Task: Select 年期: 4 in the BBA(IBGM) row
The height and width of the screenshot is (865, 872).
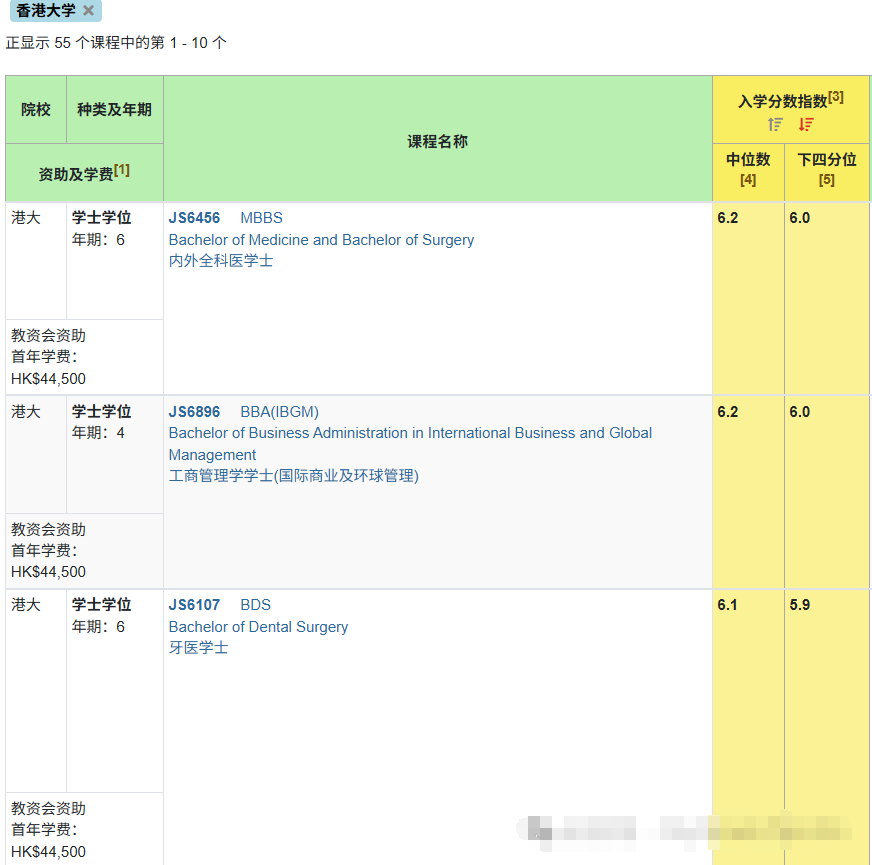Action: coord(98,433)
